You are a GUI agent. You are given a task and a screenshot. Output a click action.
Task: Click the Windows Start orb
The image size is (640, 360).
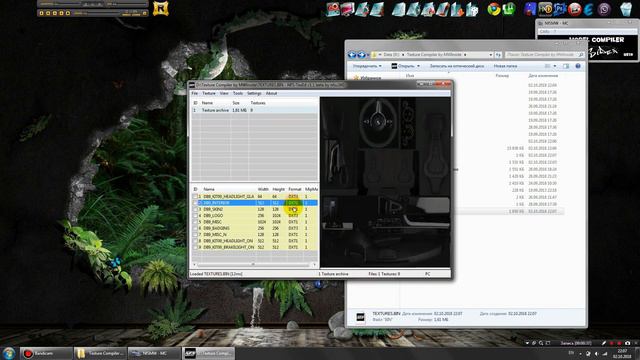pyautogui.click(x=9, y=353)
